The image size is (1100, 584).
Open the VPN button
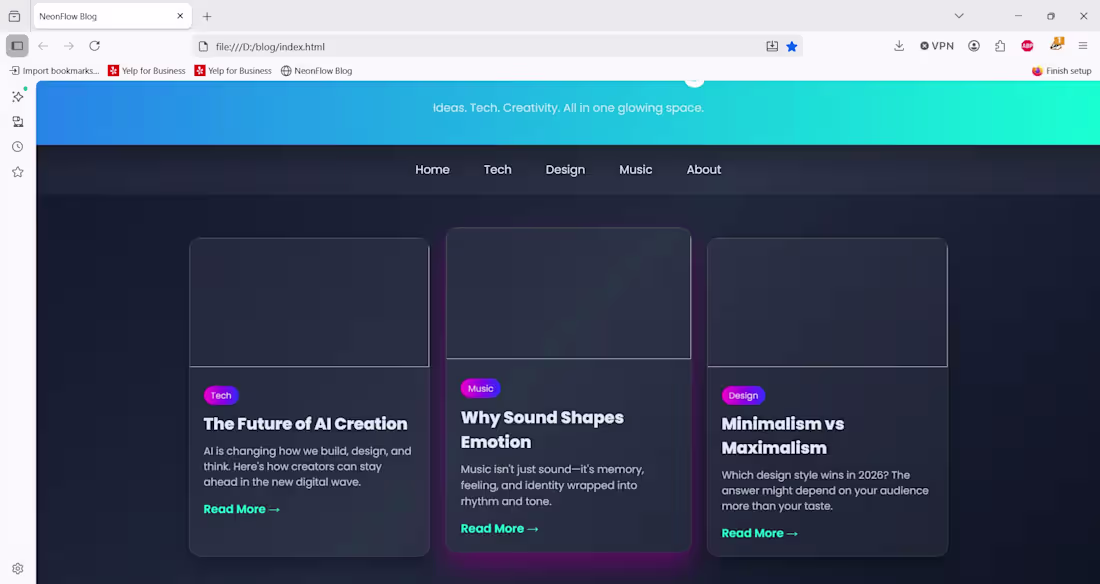click(x=937, y=46)
